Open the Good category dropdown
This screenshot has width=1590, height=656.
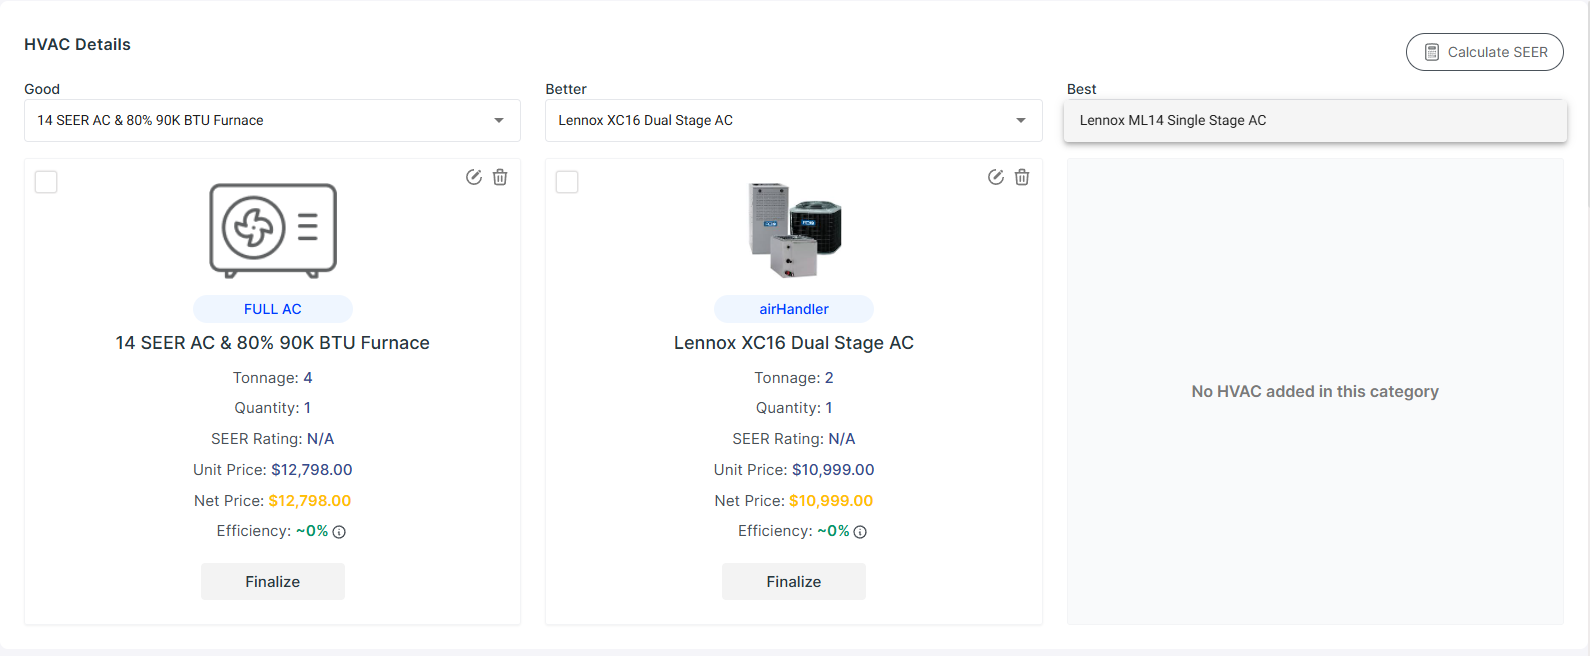(x=272, y=120)
